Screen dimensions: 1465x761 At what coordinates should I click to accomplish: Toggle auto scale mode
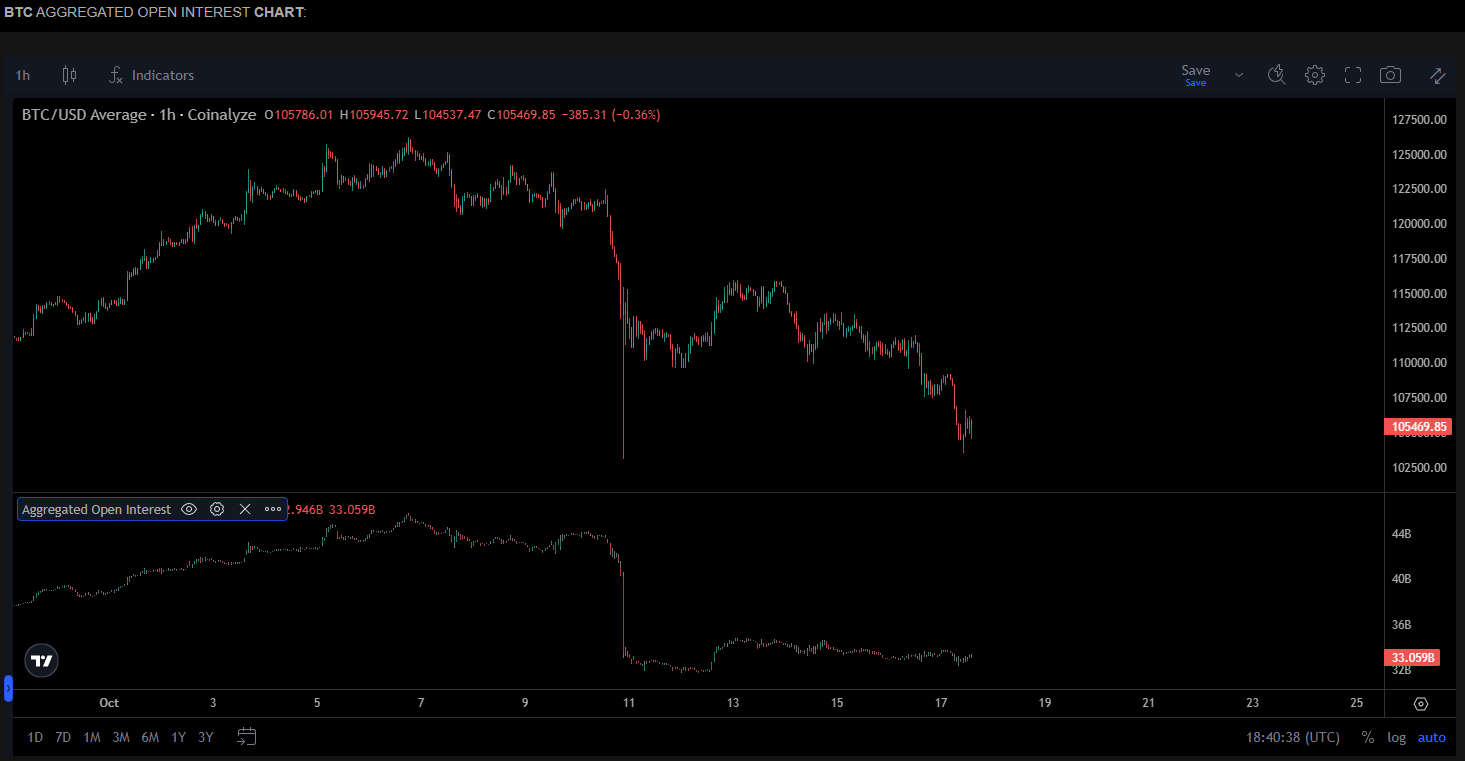[x=1431, y=737]
